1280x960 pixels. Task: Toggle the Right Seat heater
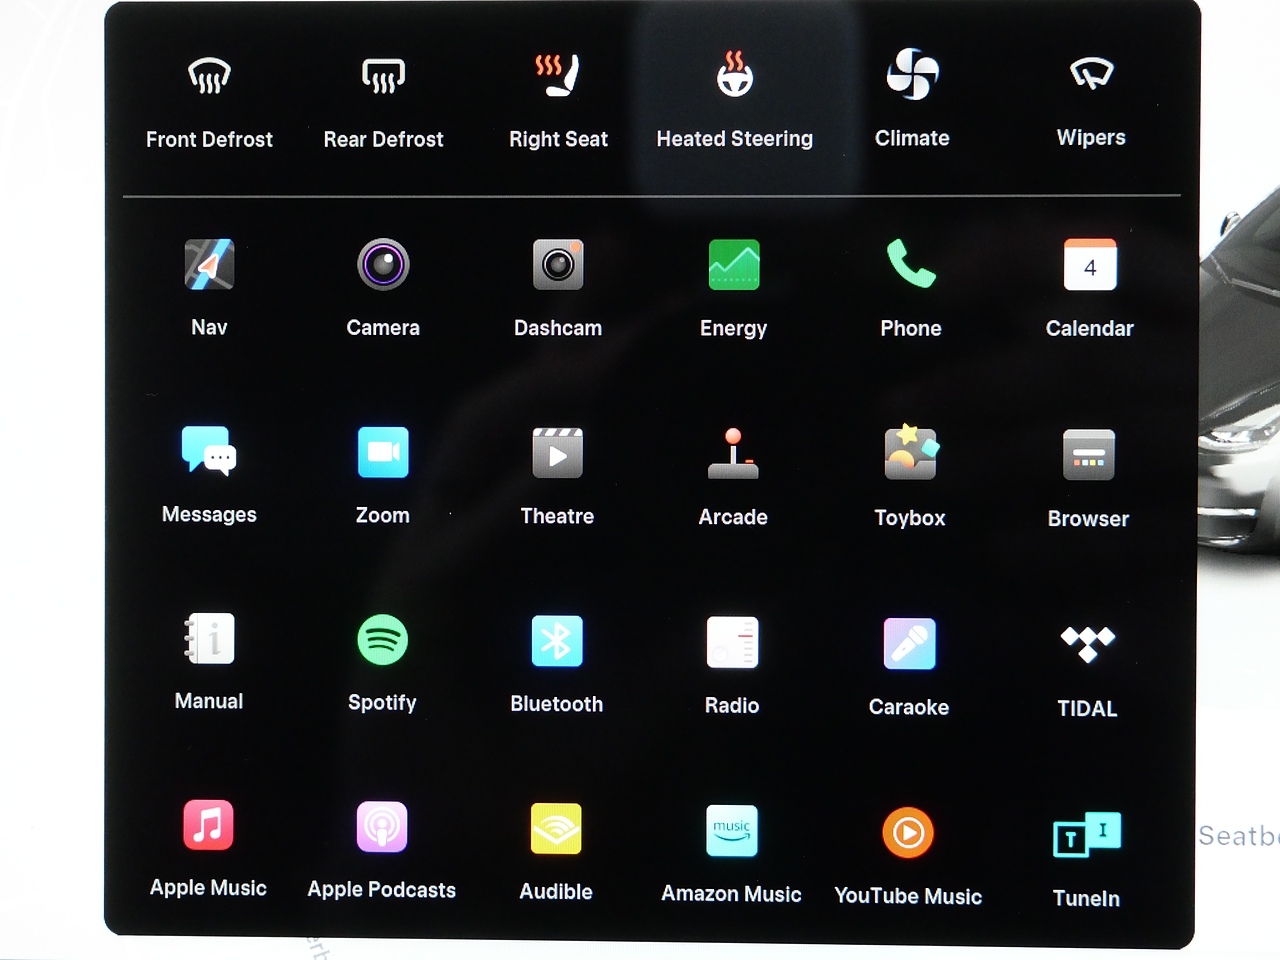[x=558, y=76]
